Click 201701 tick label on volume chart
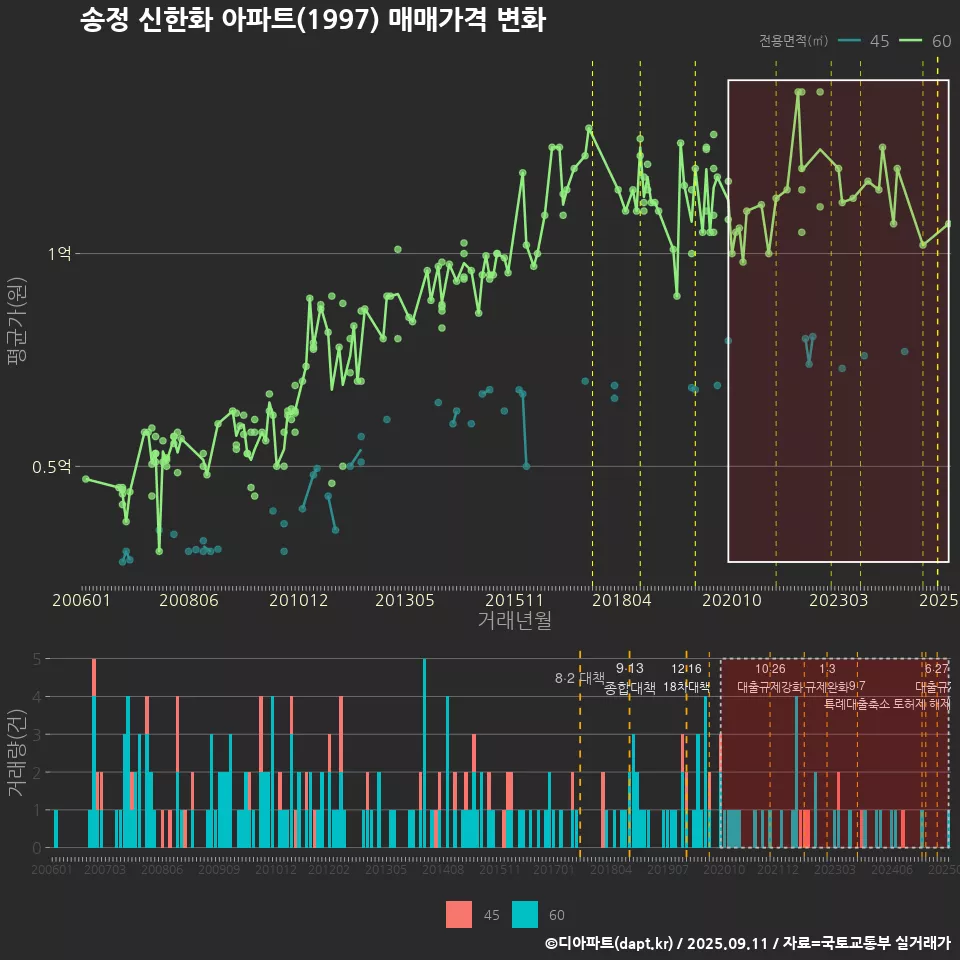Screen dimensions: 960x960 pos(554,869)
